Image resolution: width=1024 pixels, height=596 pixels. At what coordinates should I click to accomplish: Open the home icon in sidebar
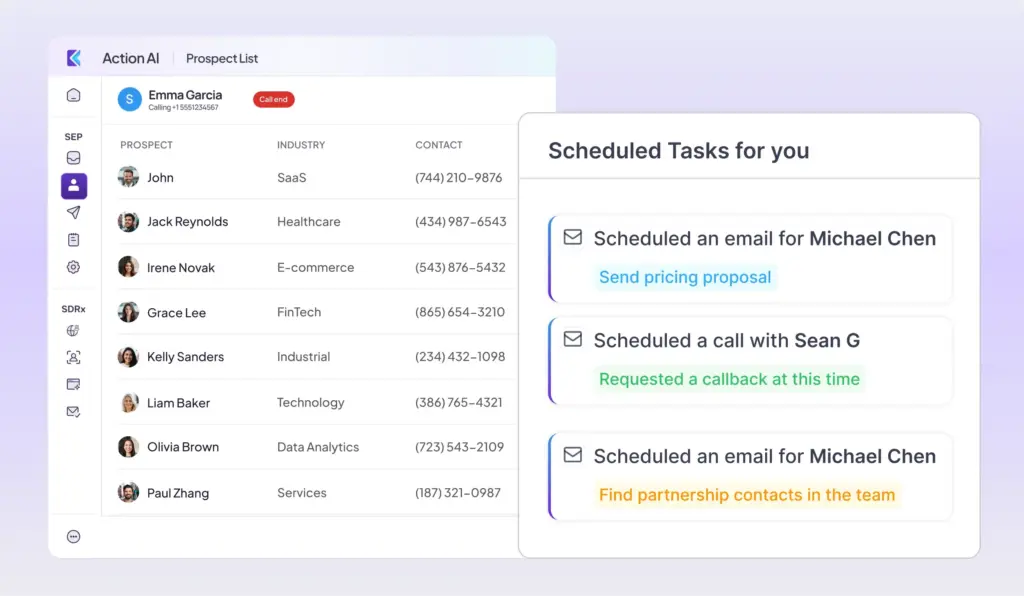[73, 96]
